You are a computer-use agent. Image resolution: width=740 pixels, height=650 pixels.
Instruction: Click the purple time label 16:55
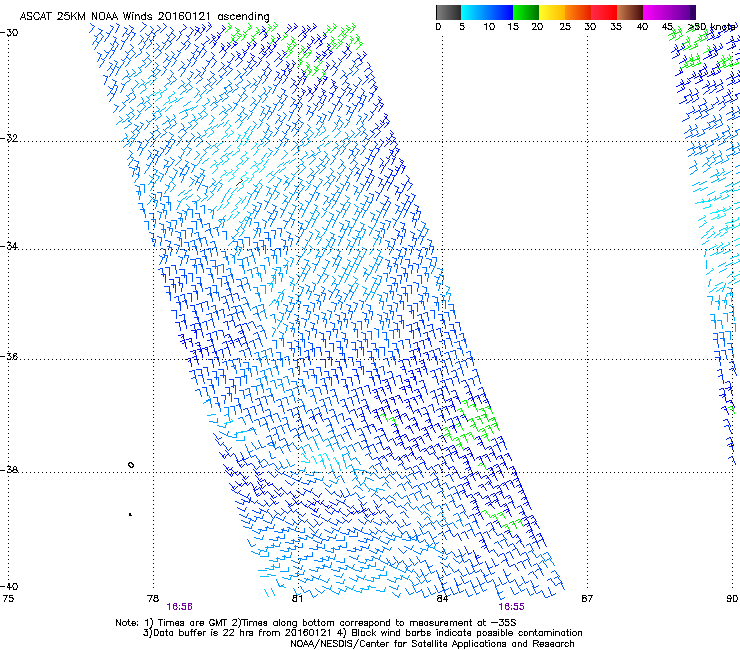click(x=512, y=607)
